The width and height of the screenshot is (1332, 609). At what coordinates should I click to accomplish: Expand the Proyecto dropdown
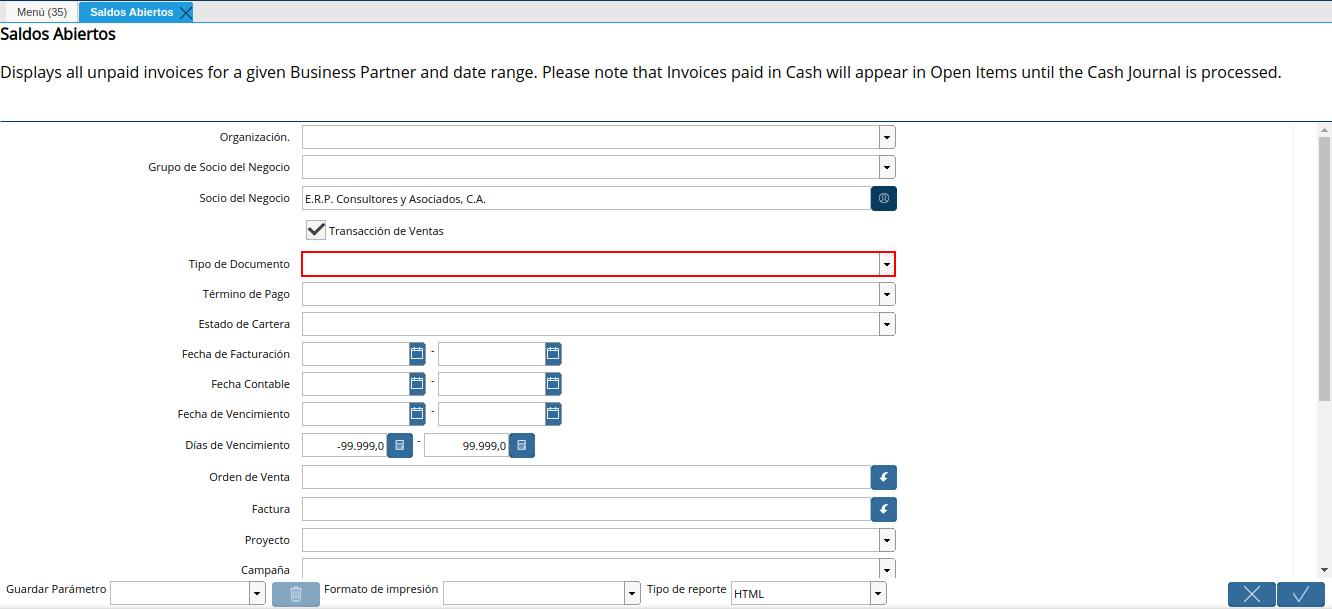887,540
